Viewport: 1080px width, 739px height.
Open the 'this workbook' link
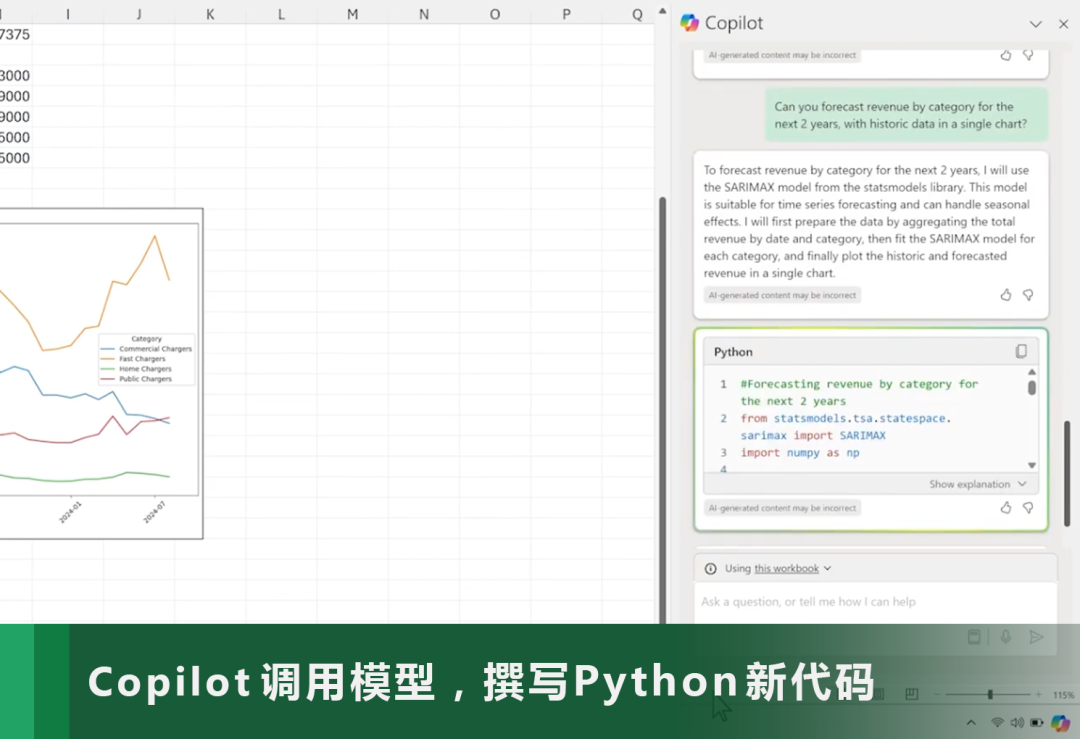[x=786, y=568]
